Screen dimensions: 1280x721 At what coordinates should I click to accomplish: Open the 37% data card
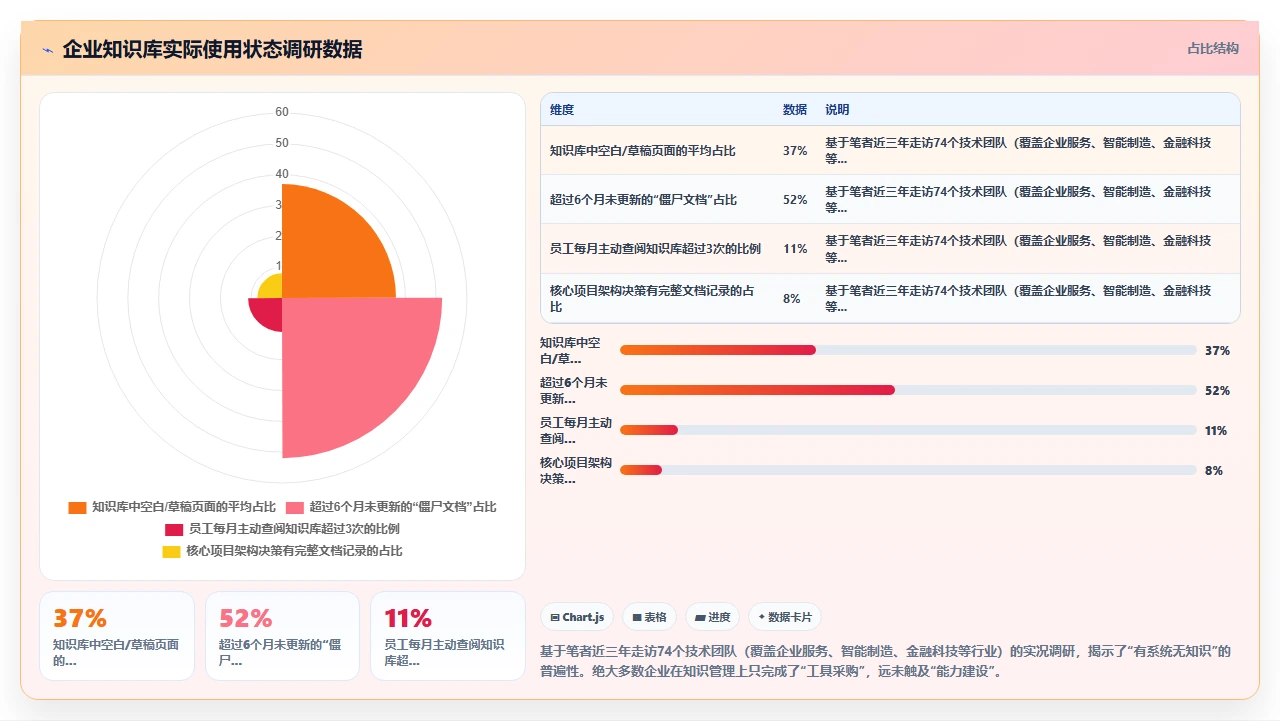pos(117,636)
